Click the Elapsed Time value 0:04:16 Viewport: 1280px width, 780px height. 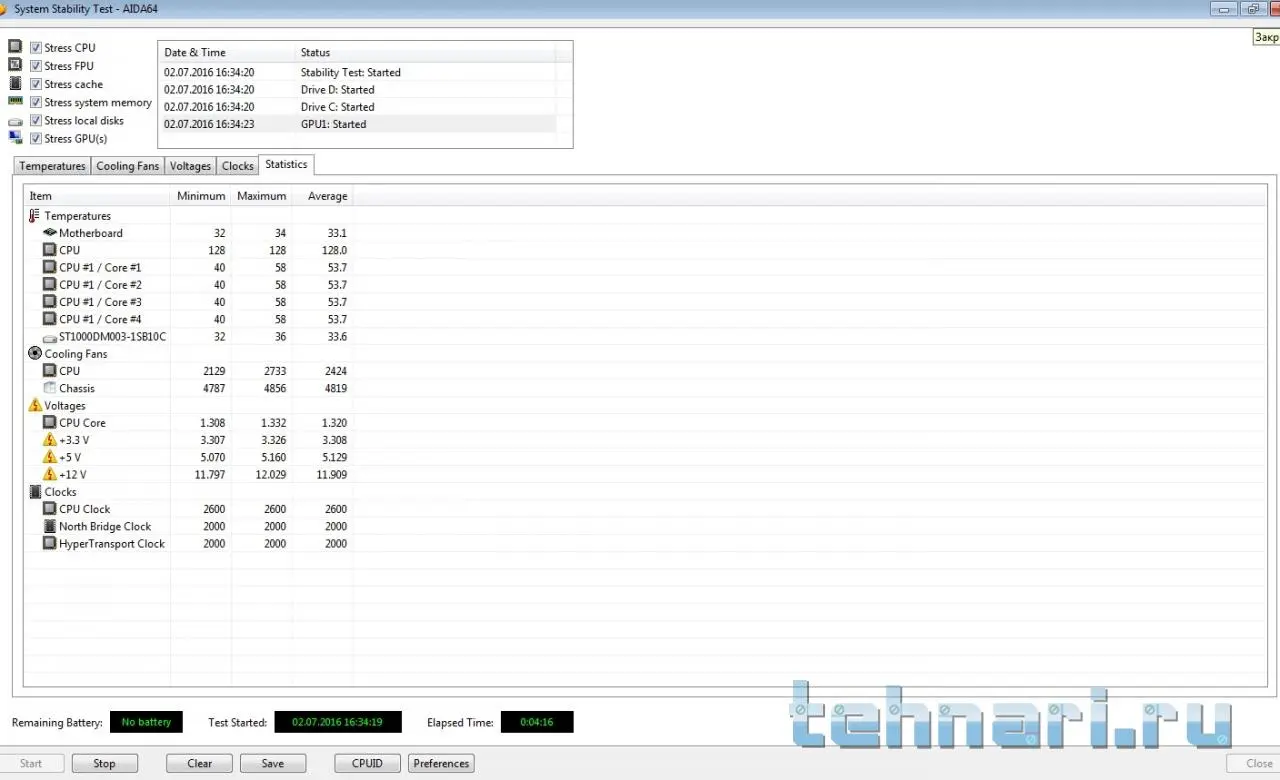[537, 722]
